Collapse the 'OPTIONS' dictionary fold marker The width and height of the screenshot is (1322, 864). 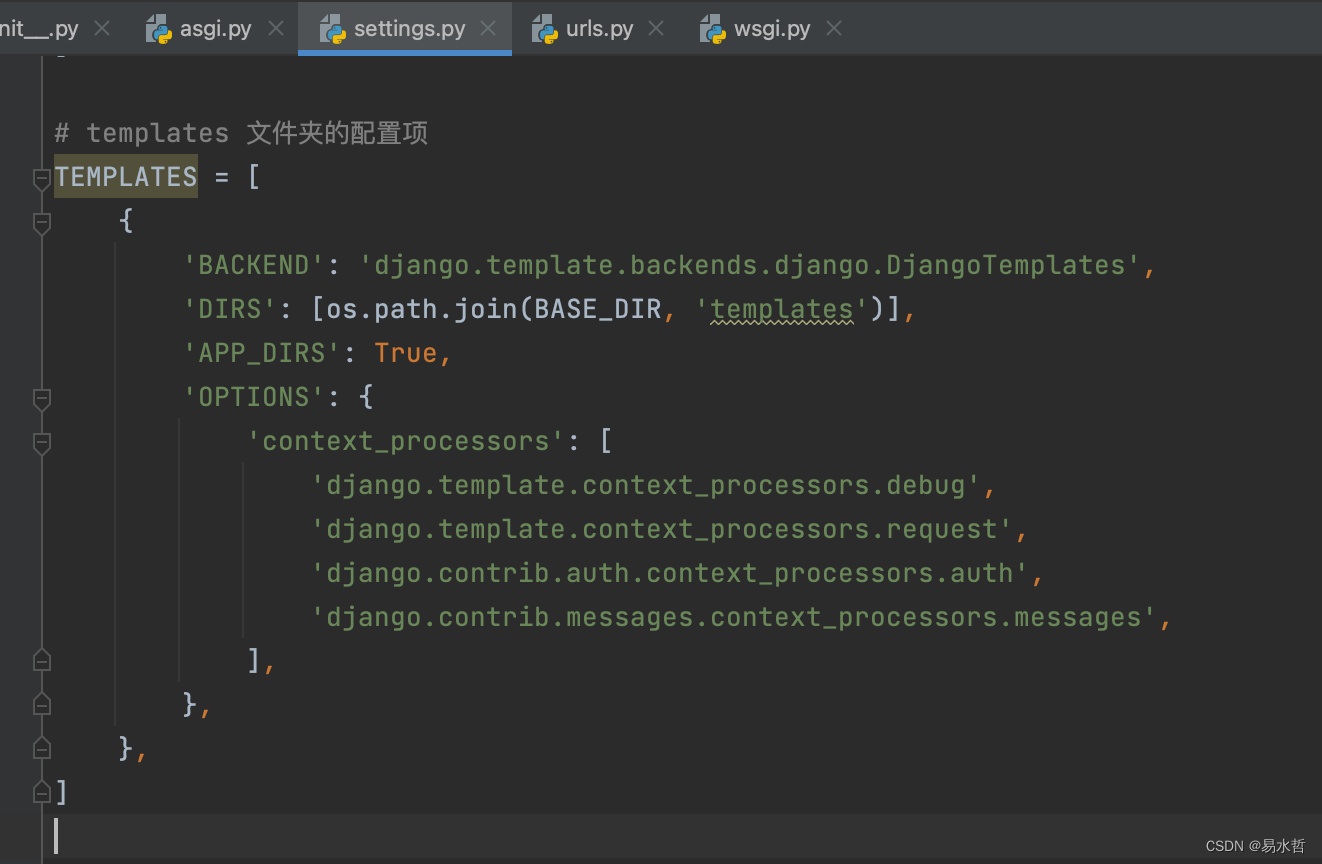click(42, 400)
